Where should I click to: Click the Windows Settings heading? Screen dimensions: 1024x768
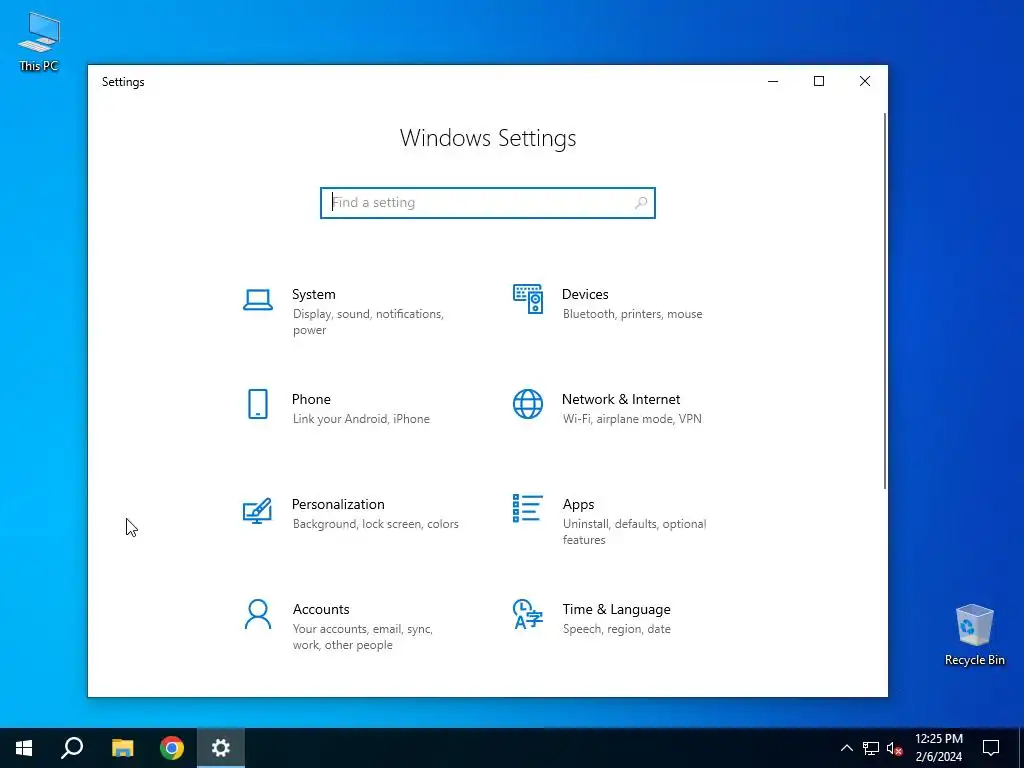(488, 138)
